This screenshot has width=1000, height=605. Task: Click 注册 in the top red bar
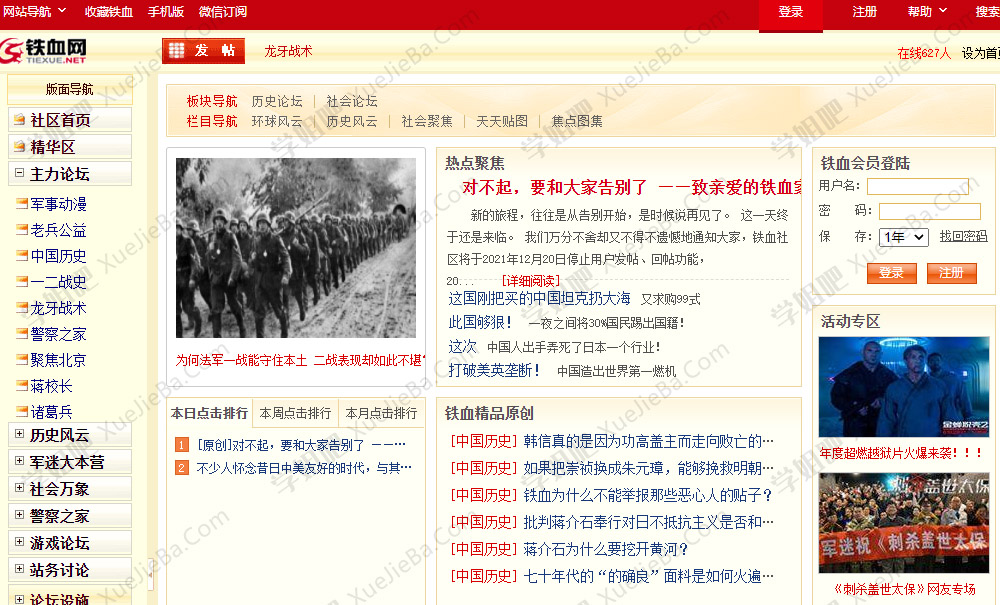coord(864,11)
